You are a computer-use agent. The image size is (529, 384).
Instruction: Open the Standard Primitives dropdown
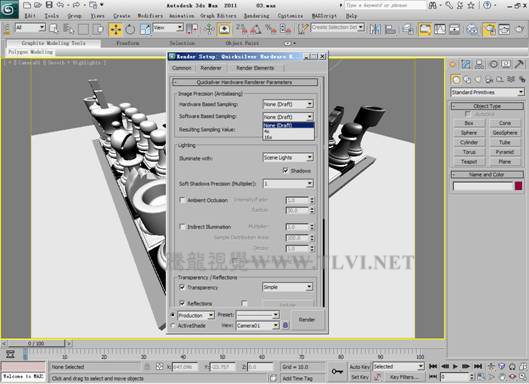click(x=487, y=92)
